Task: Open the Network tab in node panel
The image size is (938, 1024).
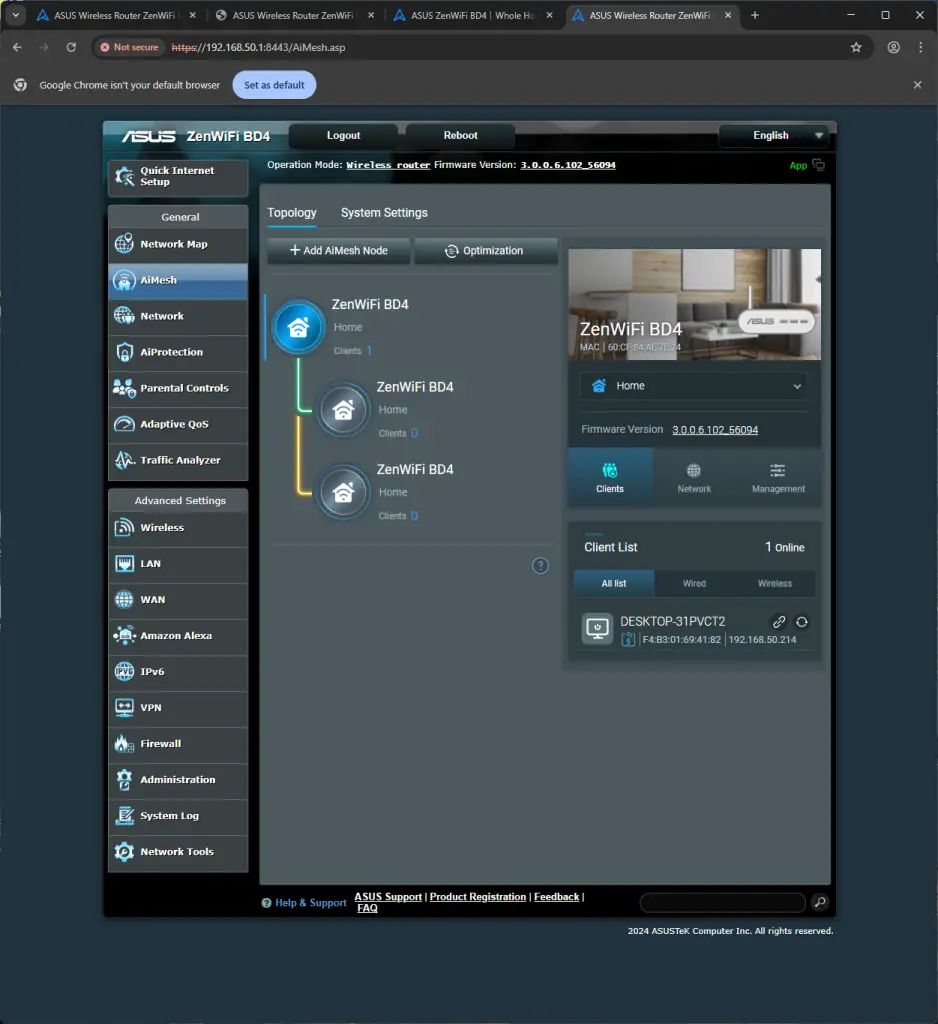Action: pyautogui.click(x=694, y=477)
